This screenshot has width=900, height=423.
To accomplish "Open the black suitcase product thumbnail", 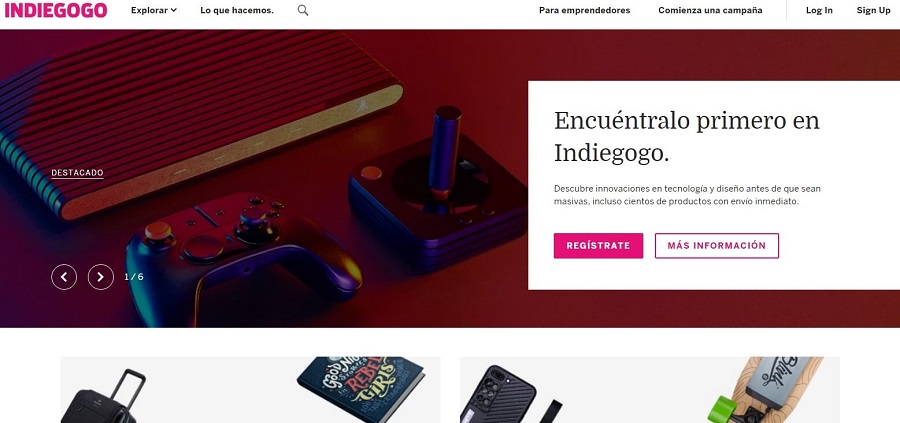I will (103, 396).
